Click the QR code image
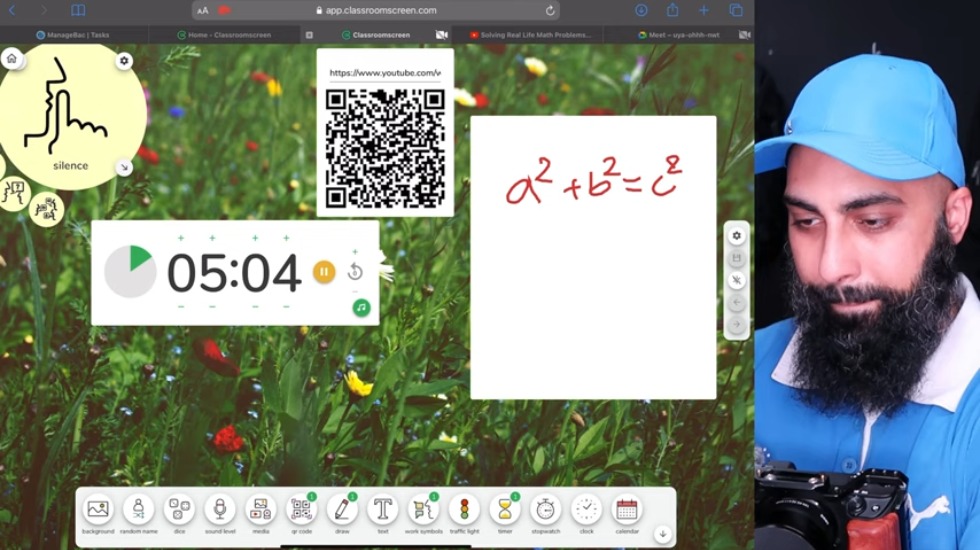 click(x=385, y=148)
